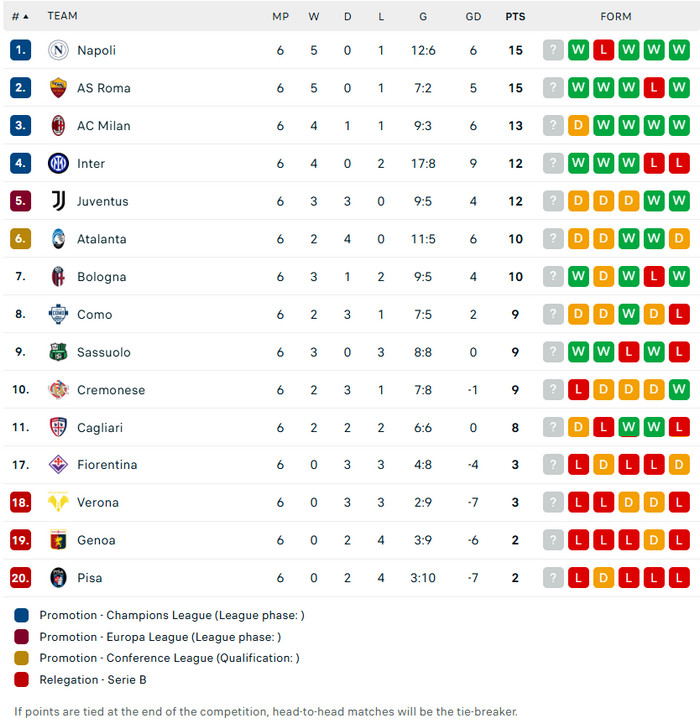Sort standings by PTS column header

[515, 16]
